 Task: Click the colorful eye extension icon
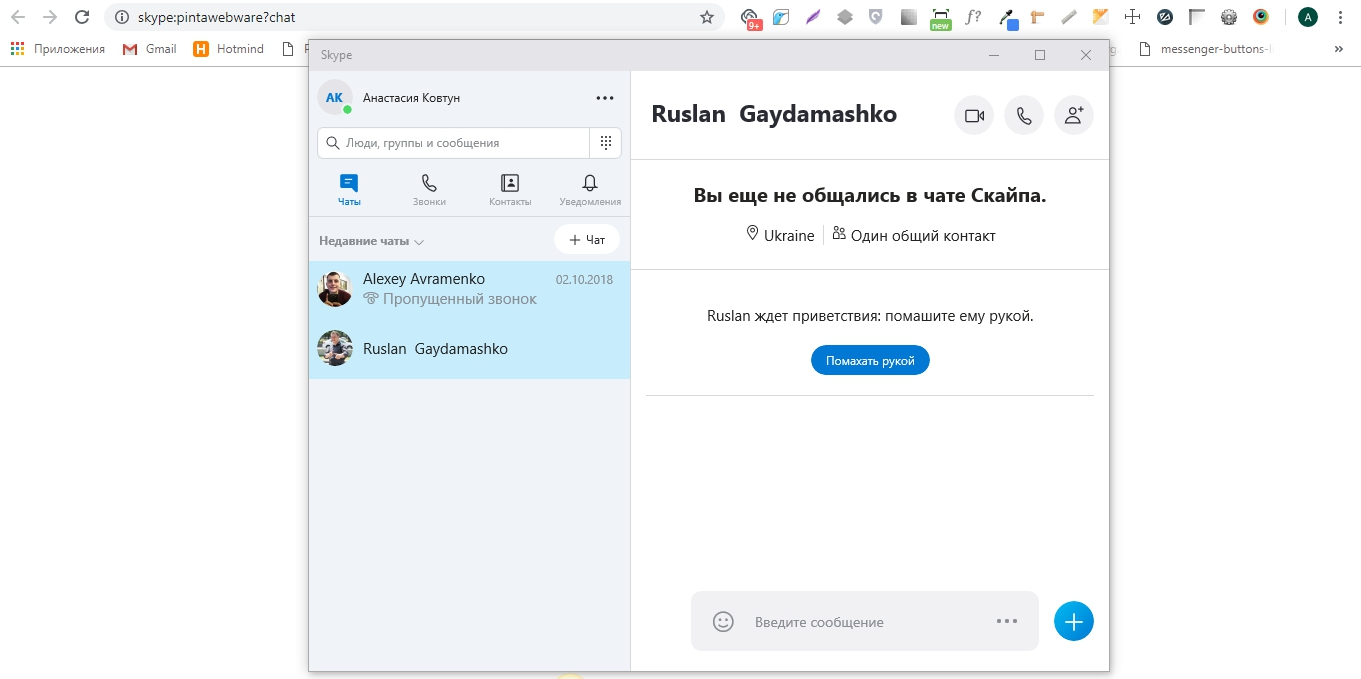click(x=1261, y=17)
